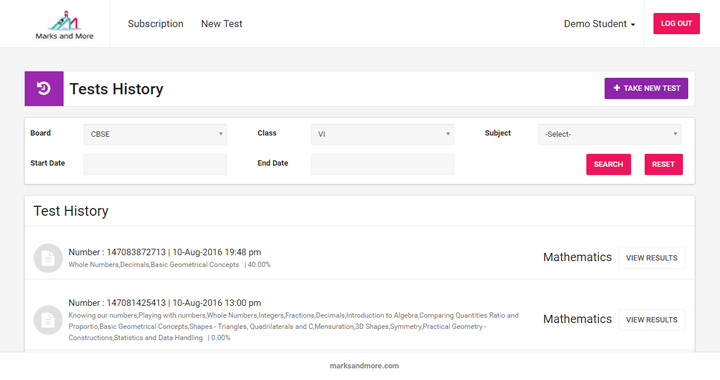Focus the Start Date input field
Image resolution: width=720 pixels, height=380 pixels.
pos(155,164)
